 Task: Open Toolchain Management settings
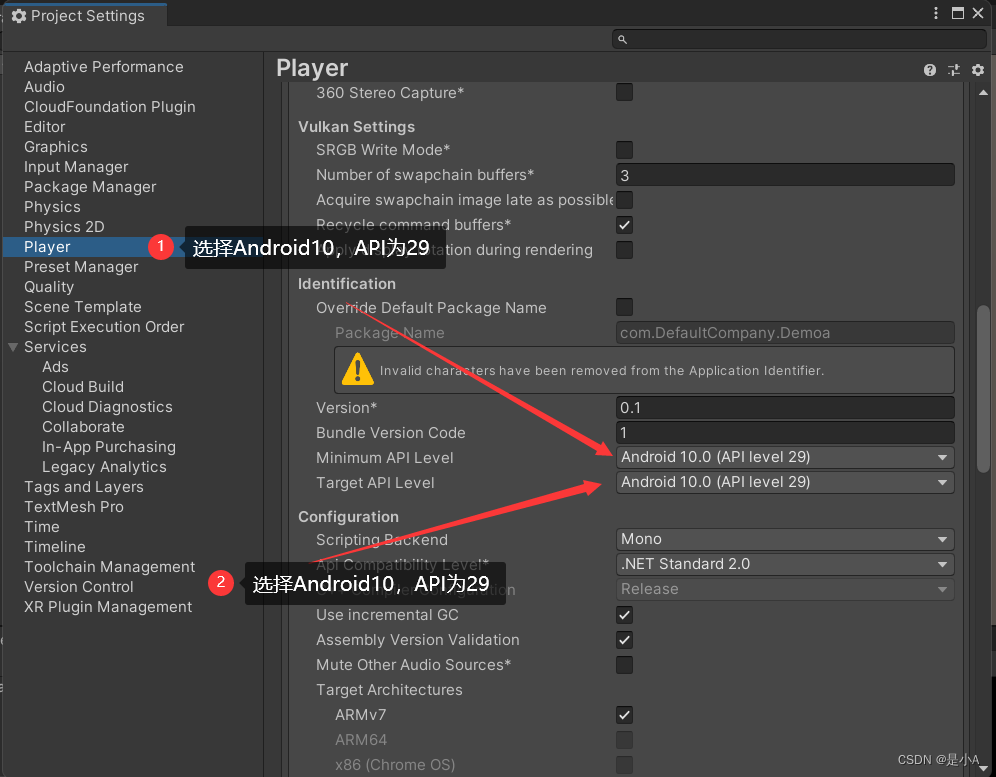[110, 567]
